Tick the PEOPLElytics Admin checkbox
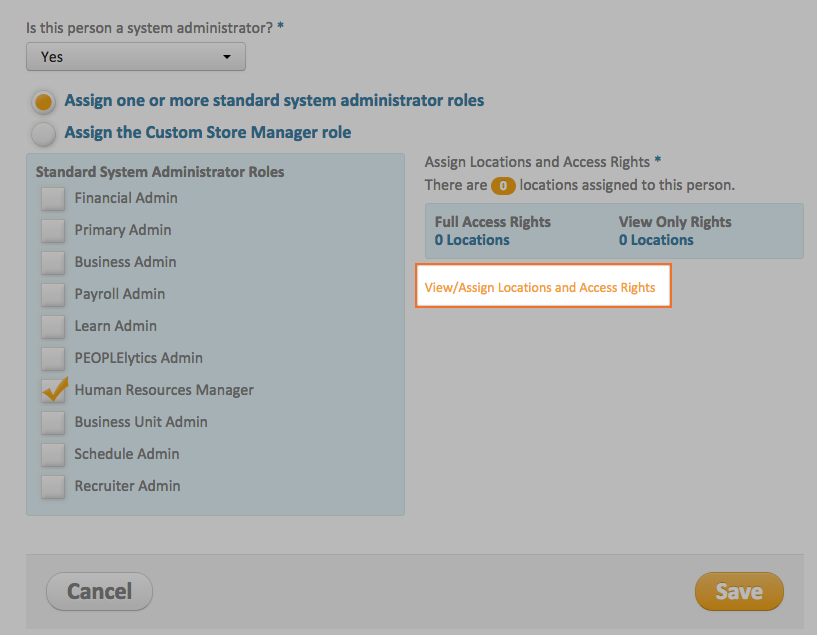Image resolution: width=817 pixels, height=635 pixels. [53, 358]
